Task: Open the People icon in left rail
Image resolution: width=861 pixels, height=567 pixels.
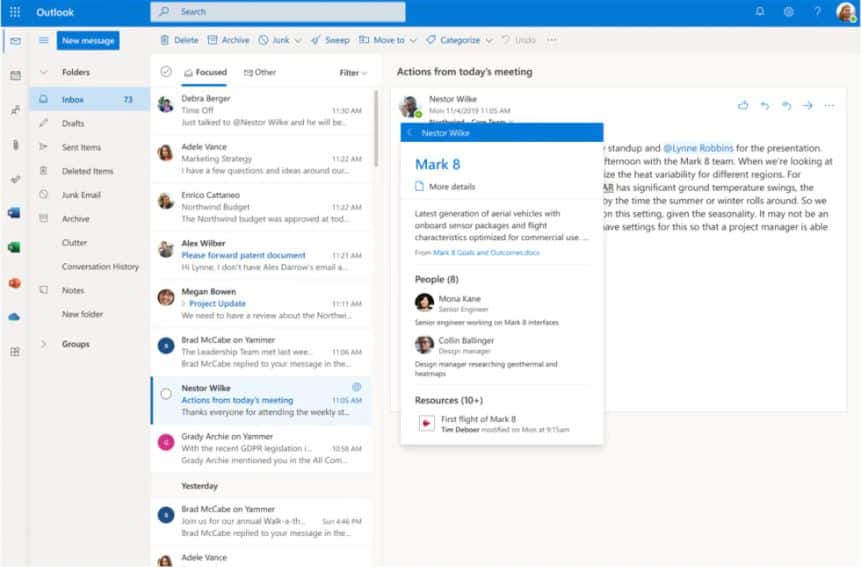Action: pyautogui.click(x=15, y=110)
